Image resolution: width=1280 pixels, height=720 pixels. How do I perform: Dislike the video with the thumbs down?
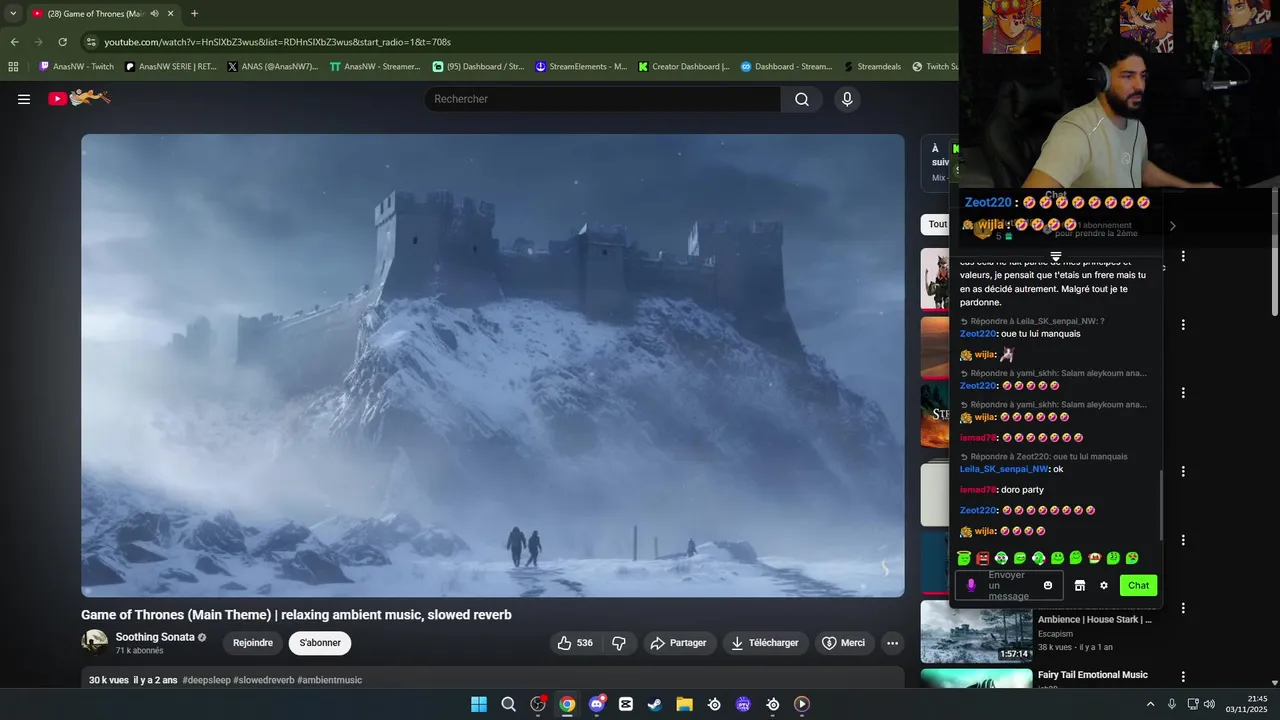click(x=619, y=643)
